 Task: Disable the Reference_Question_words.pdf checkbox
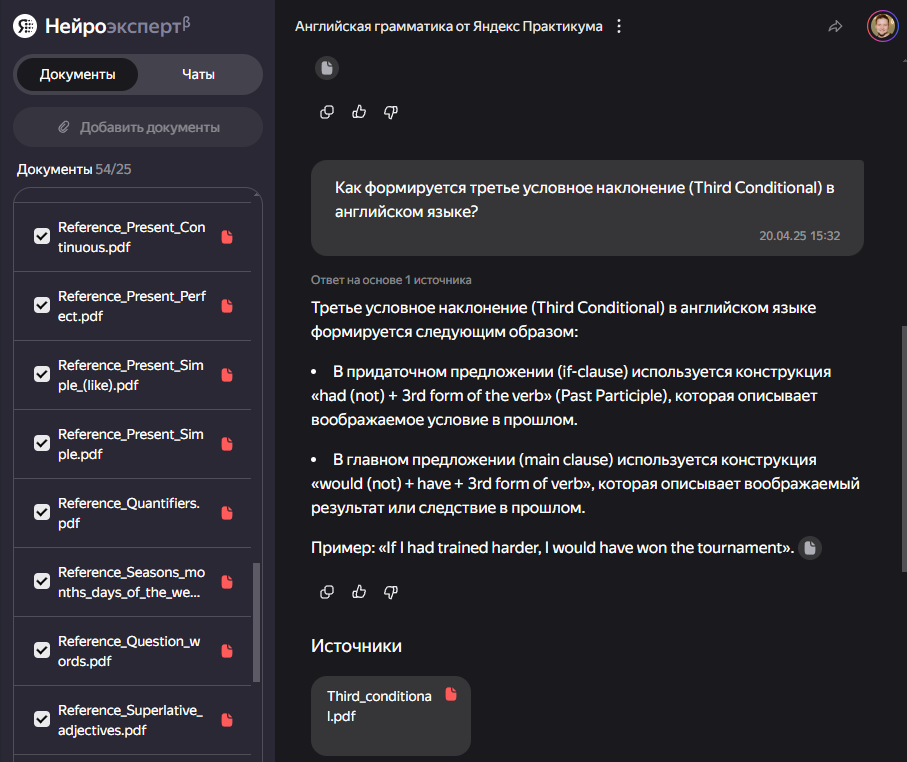(x=42, y=650)
